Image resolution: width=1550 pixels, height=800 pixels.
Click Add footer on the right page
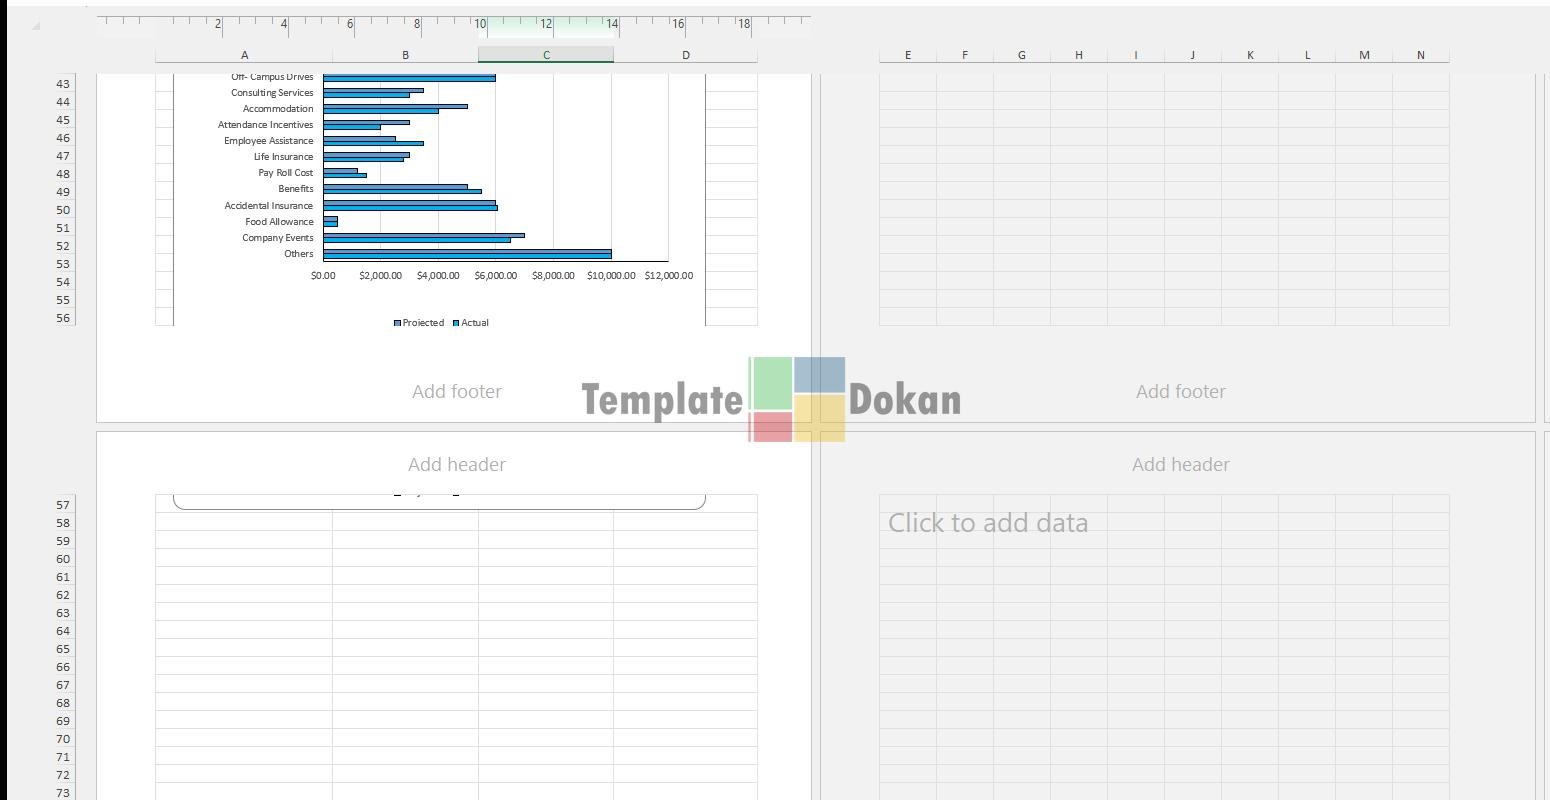(x=1180, y=392)
